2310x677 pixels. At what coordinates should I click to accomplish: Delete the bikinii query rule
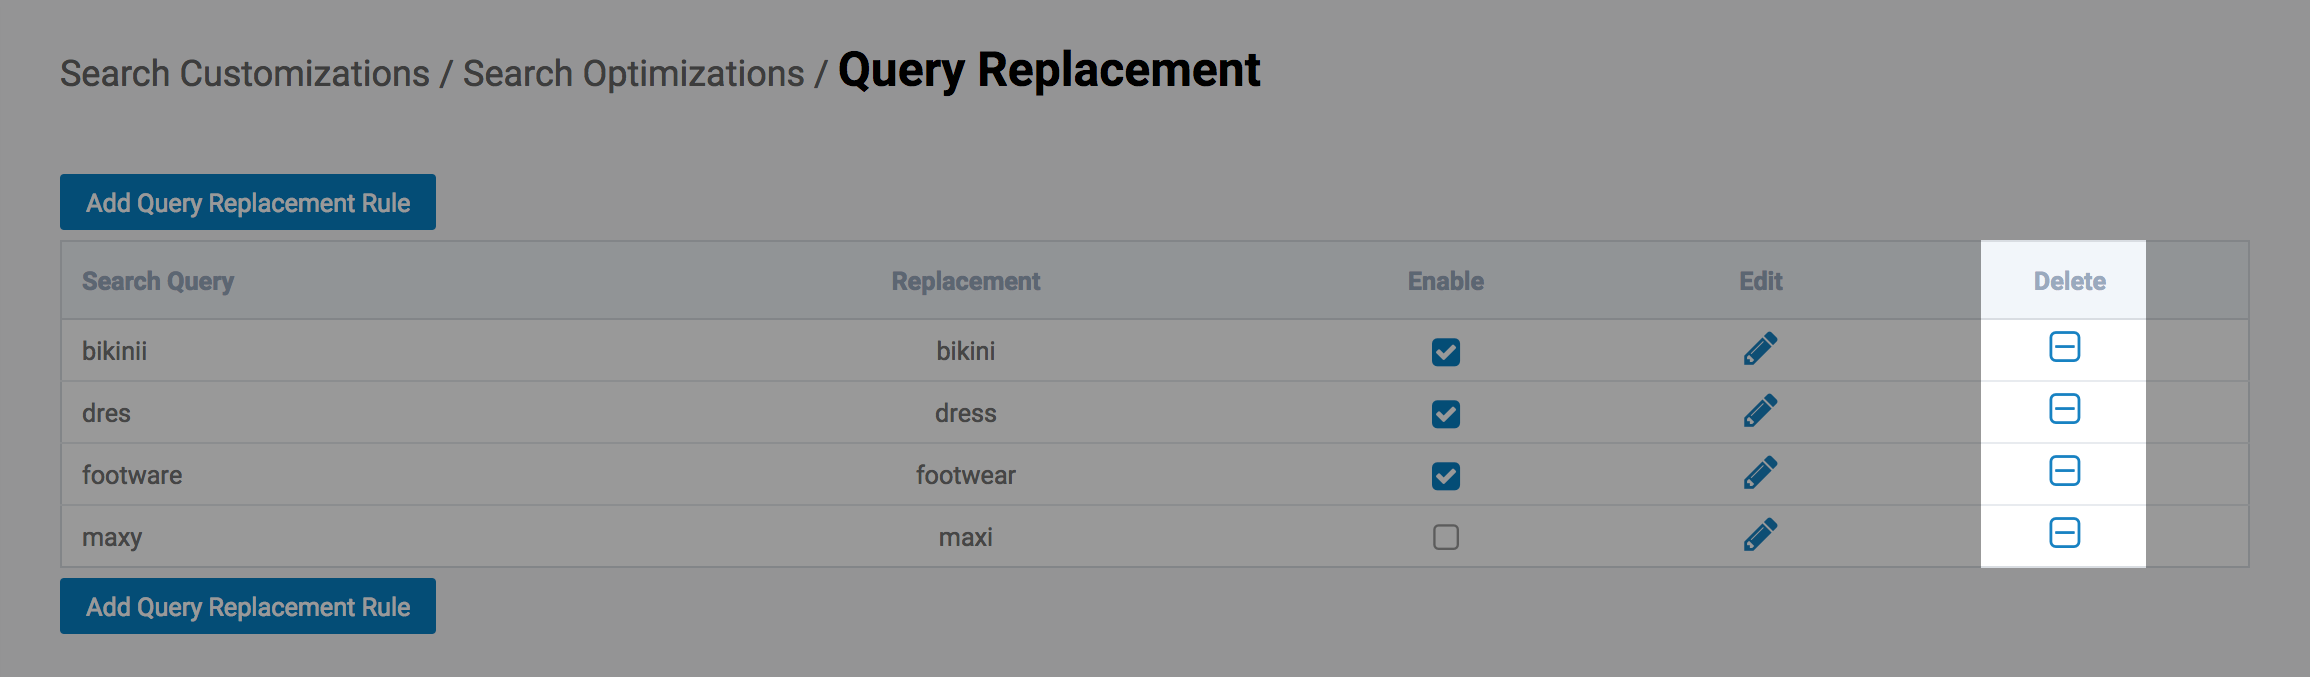[2064, 347]
